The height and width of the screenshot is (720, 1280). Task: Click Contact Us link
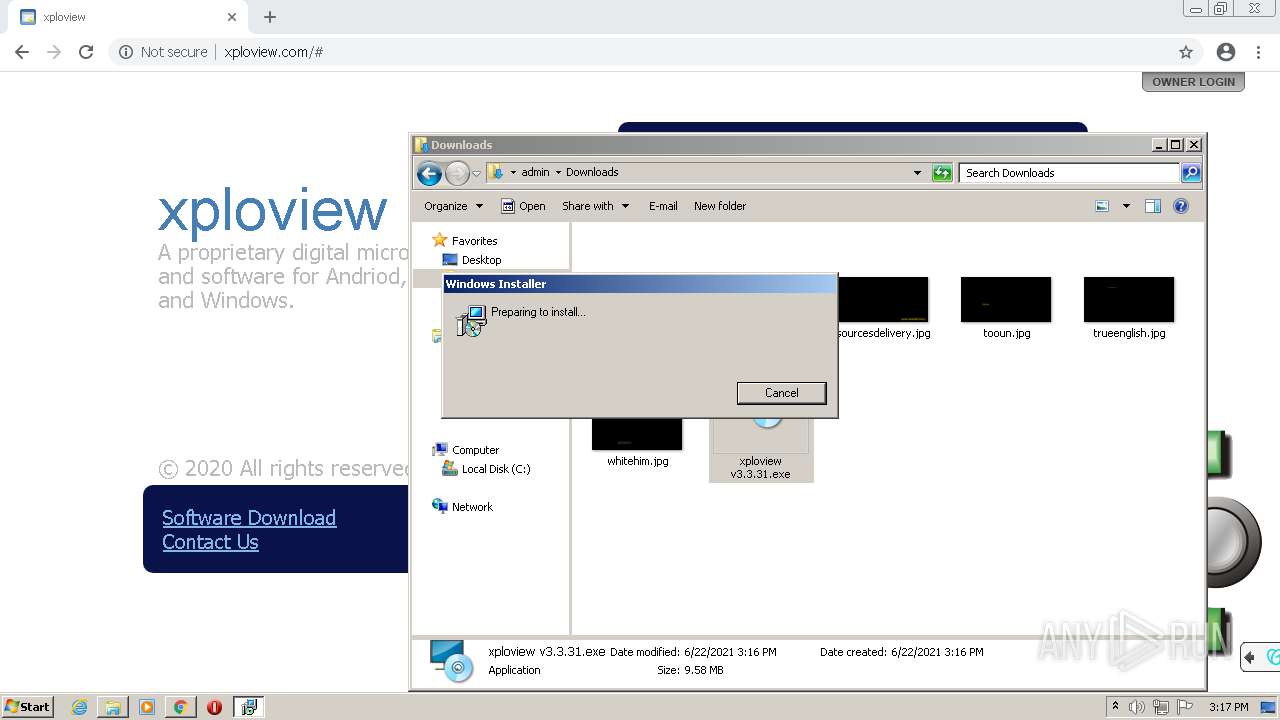click(x=210, y=542)
